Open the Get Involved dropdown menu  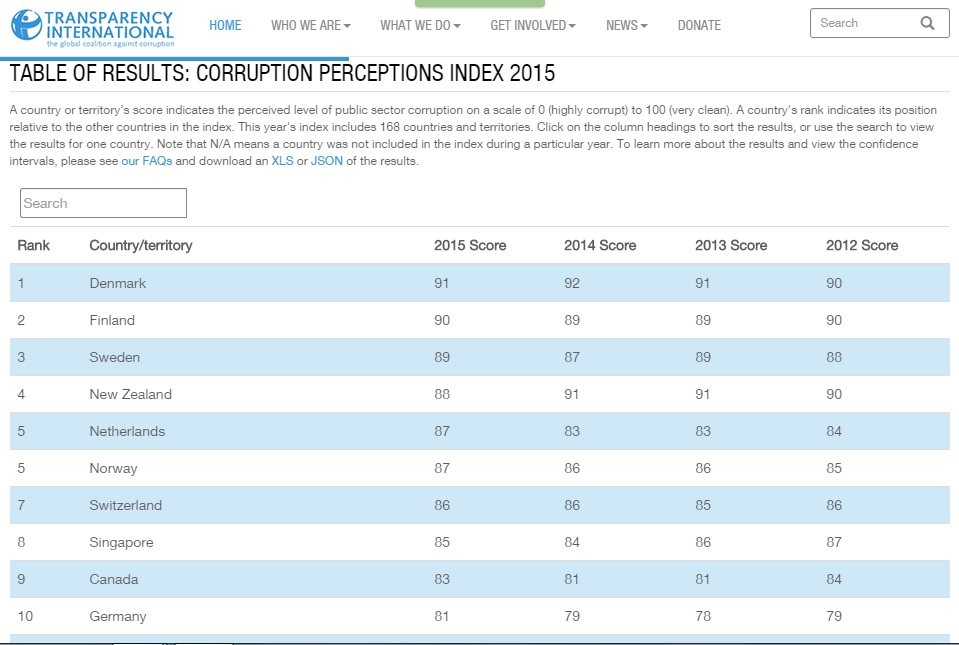click(x=533, y=25)
